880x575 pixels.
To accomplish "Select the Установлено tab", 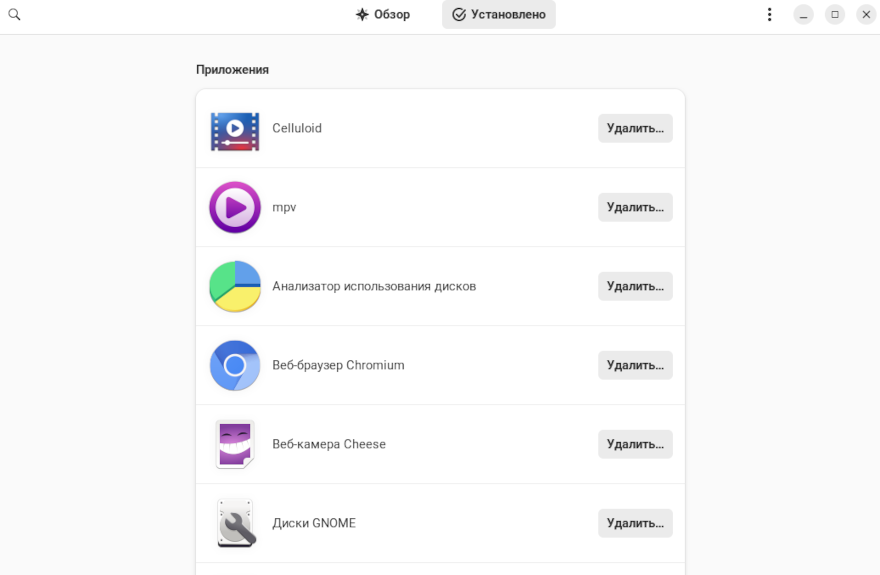I will click(x=499, y=15).
